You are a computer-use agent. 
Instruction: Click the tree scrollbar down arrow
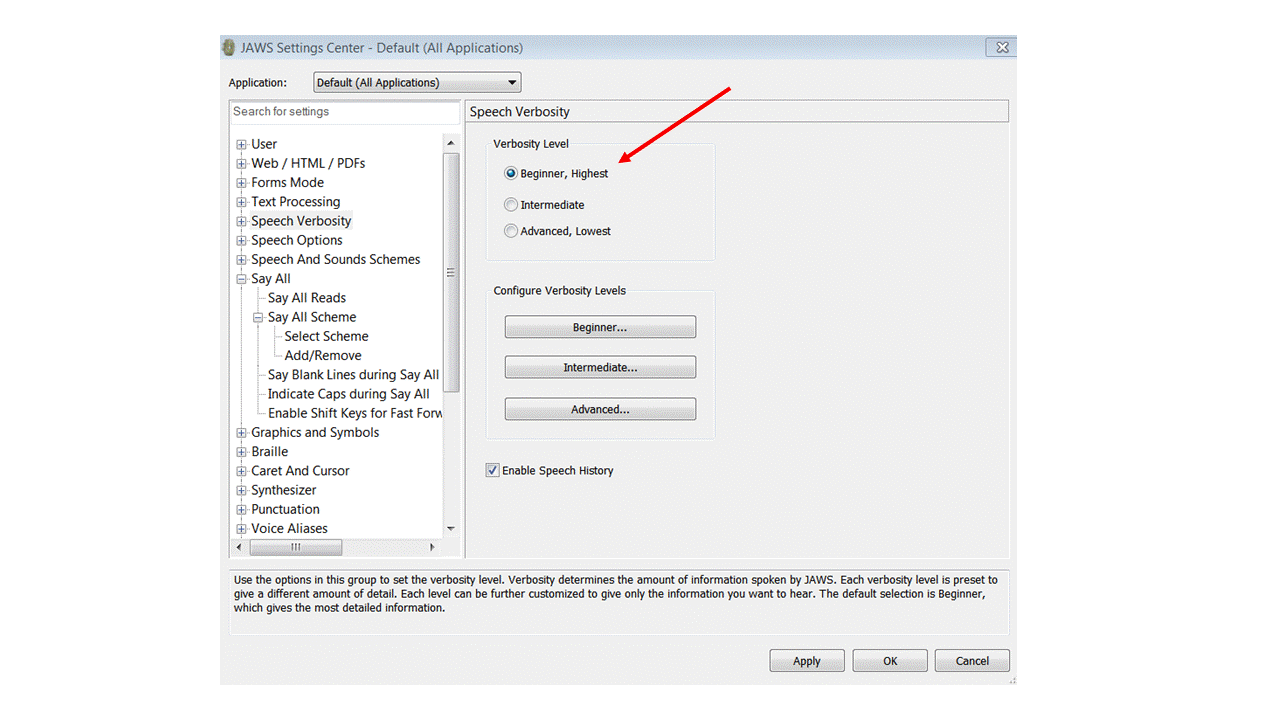451,529
